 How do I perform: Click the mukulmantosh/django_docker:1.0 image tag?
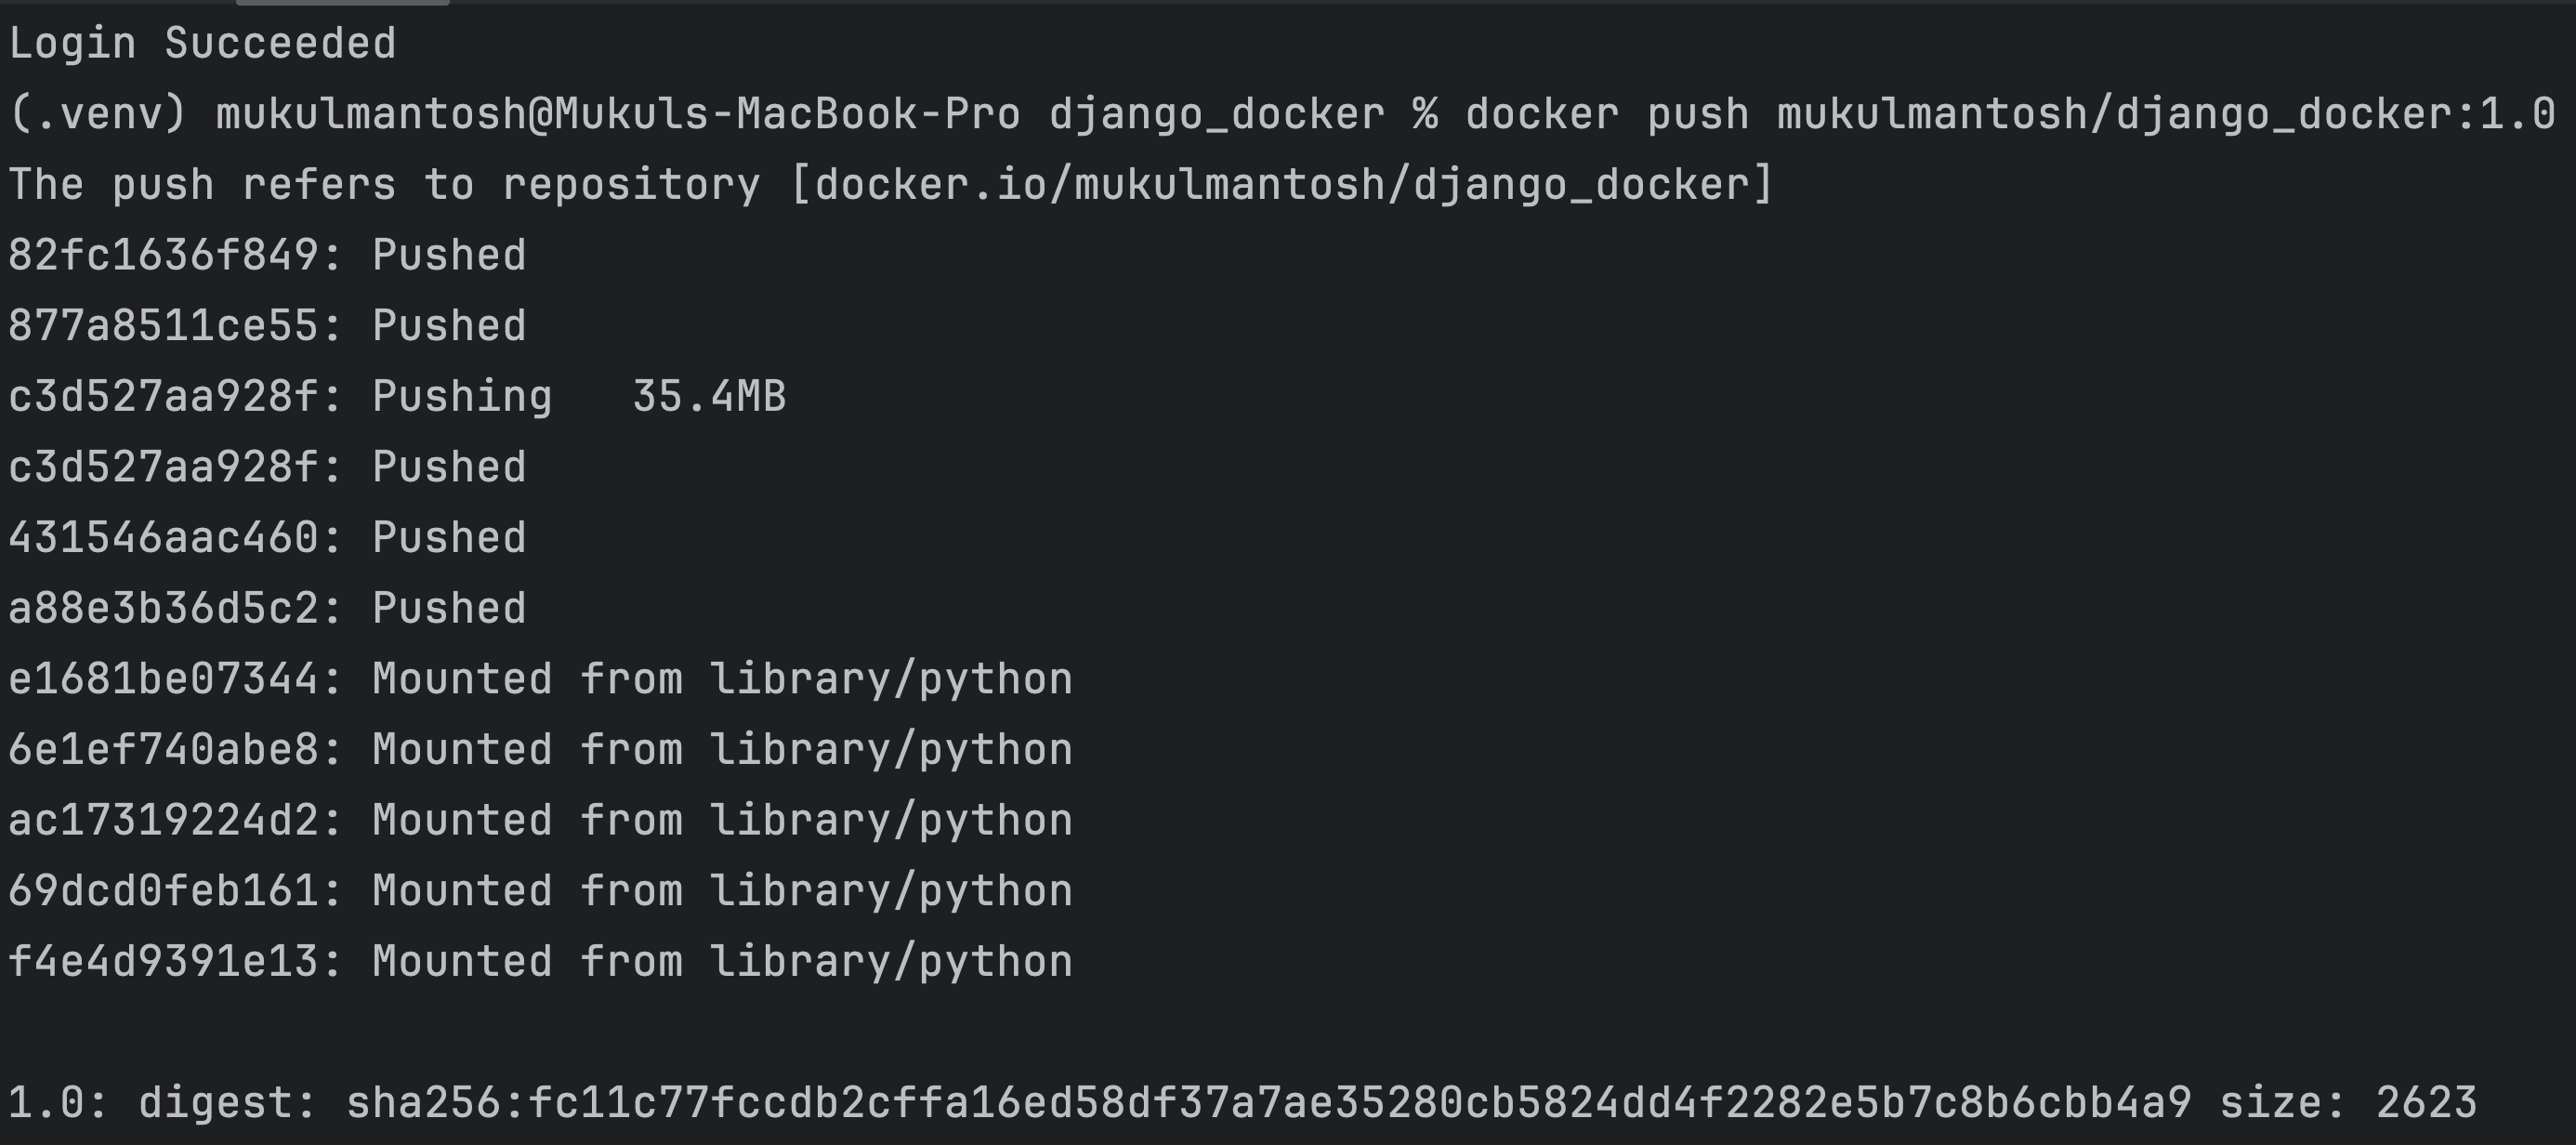coord(2166,114)
